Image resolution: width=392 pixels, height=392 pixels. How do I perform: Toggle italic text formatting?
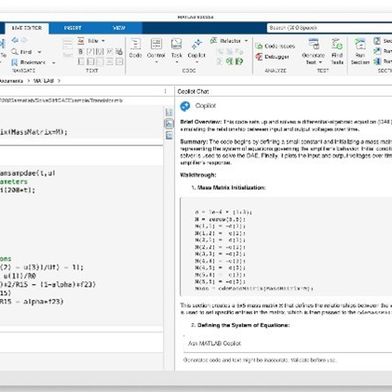pyautogui.click(x=90, y=52)
